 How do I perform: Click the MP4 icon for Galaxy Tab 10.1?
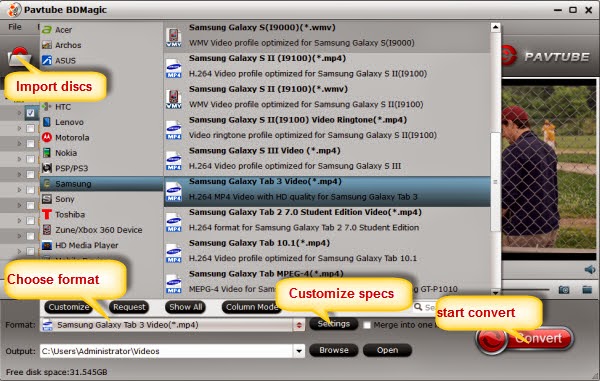tap(174, 253)
